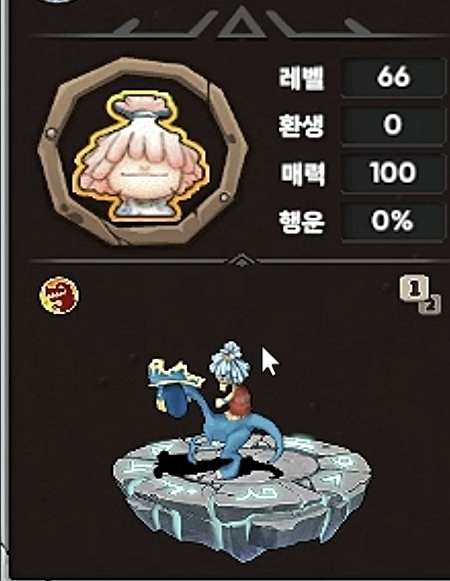Click the 환생 value field showing 0

coord(393,125)
